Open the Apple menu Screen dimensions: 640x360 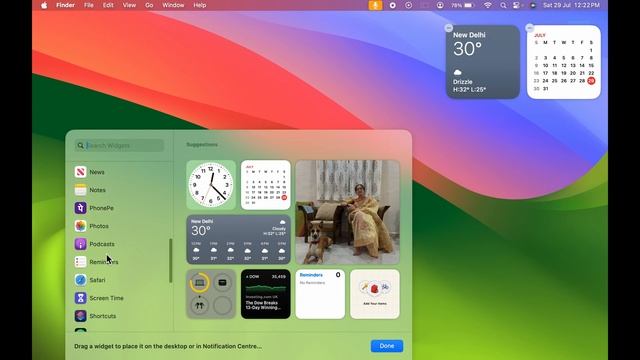[44, 5]
